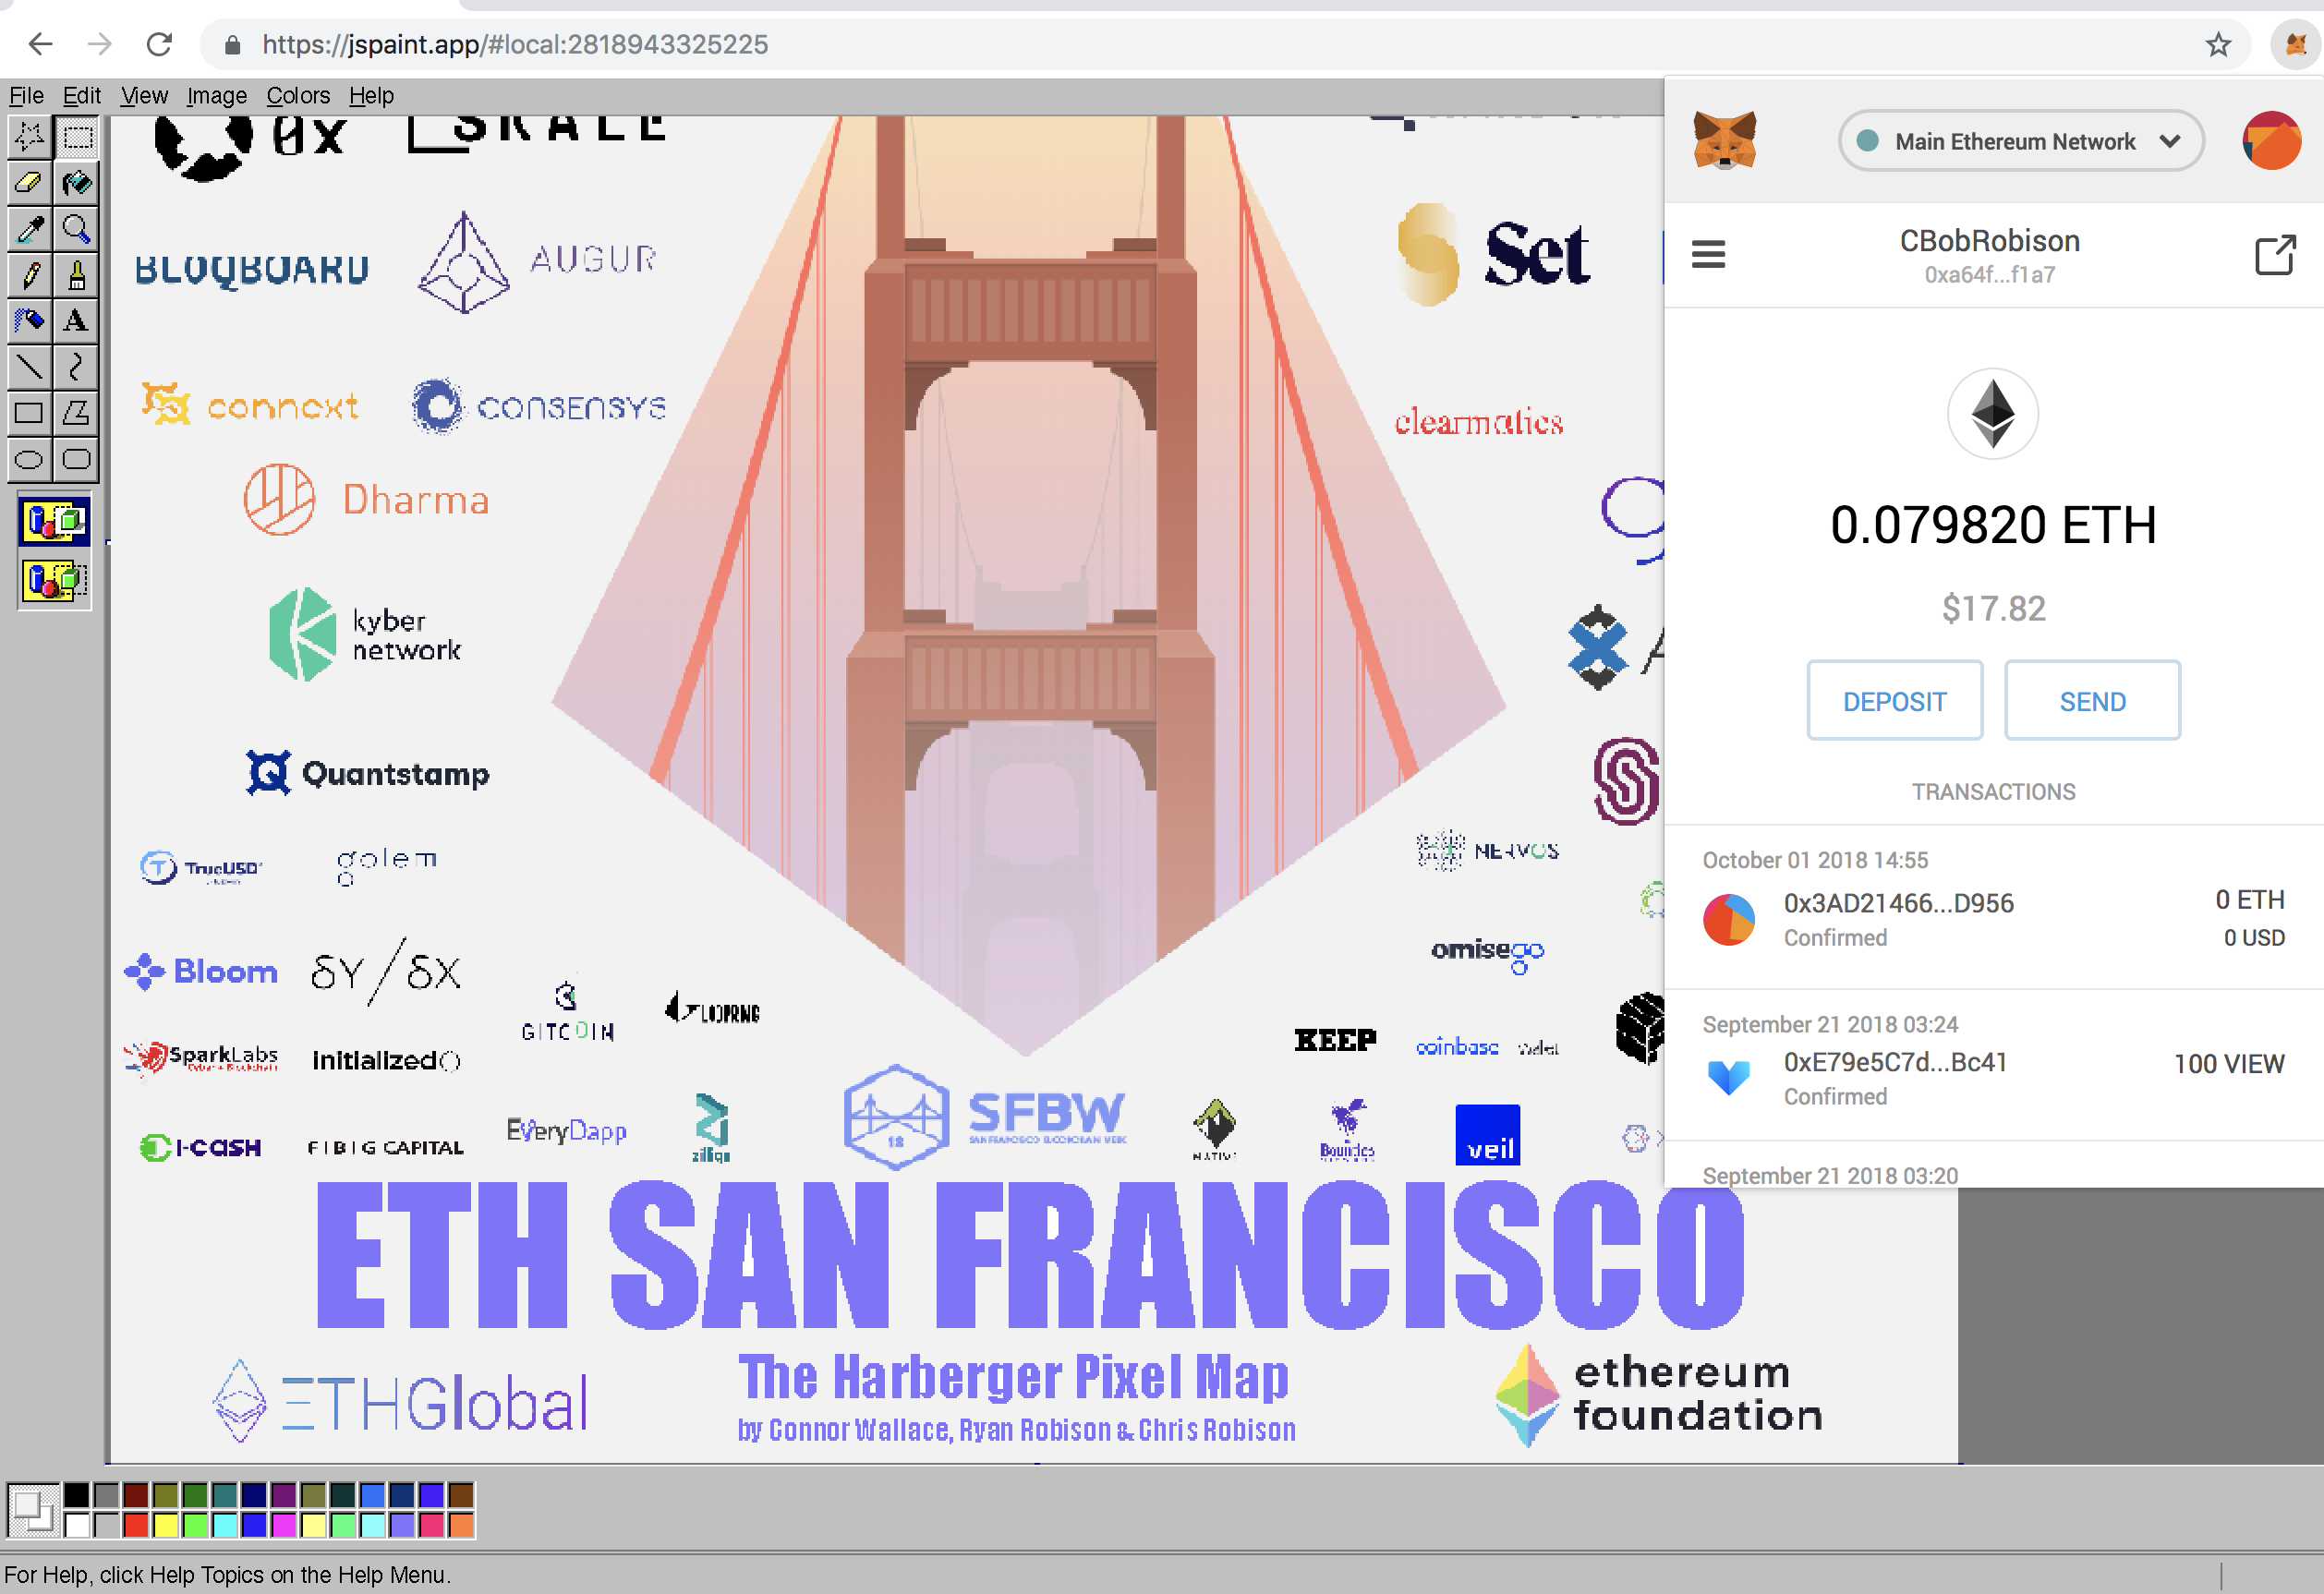Pick the Fill With Color bucket tool
Screen dimensions: 2324x1594
[76, 183]
